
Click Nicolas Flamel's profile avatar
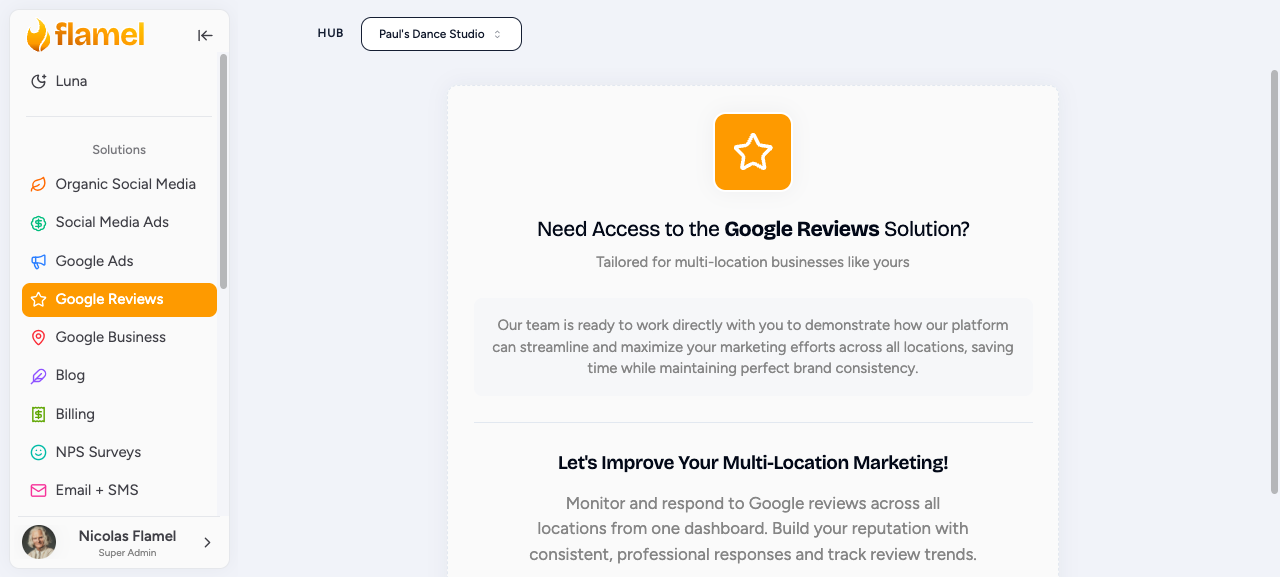pos(39,542)
